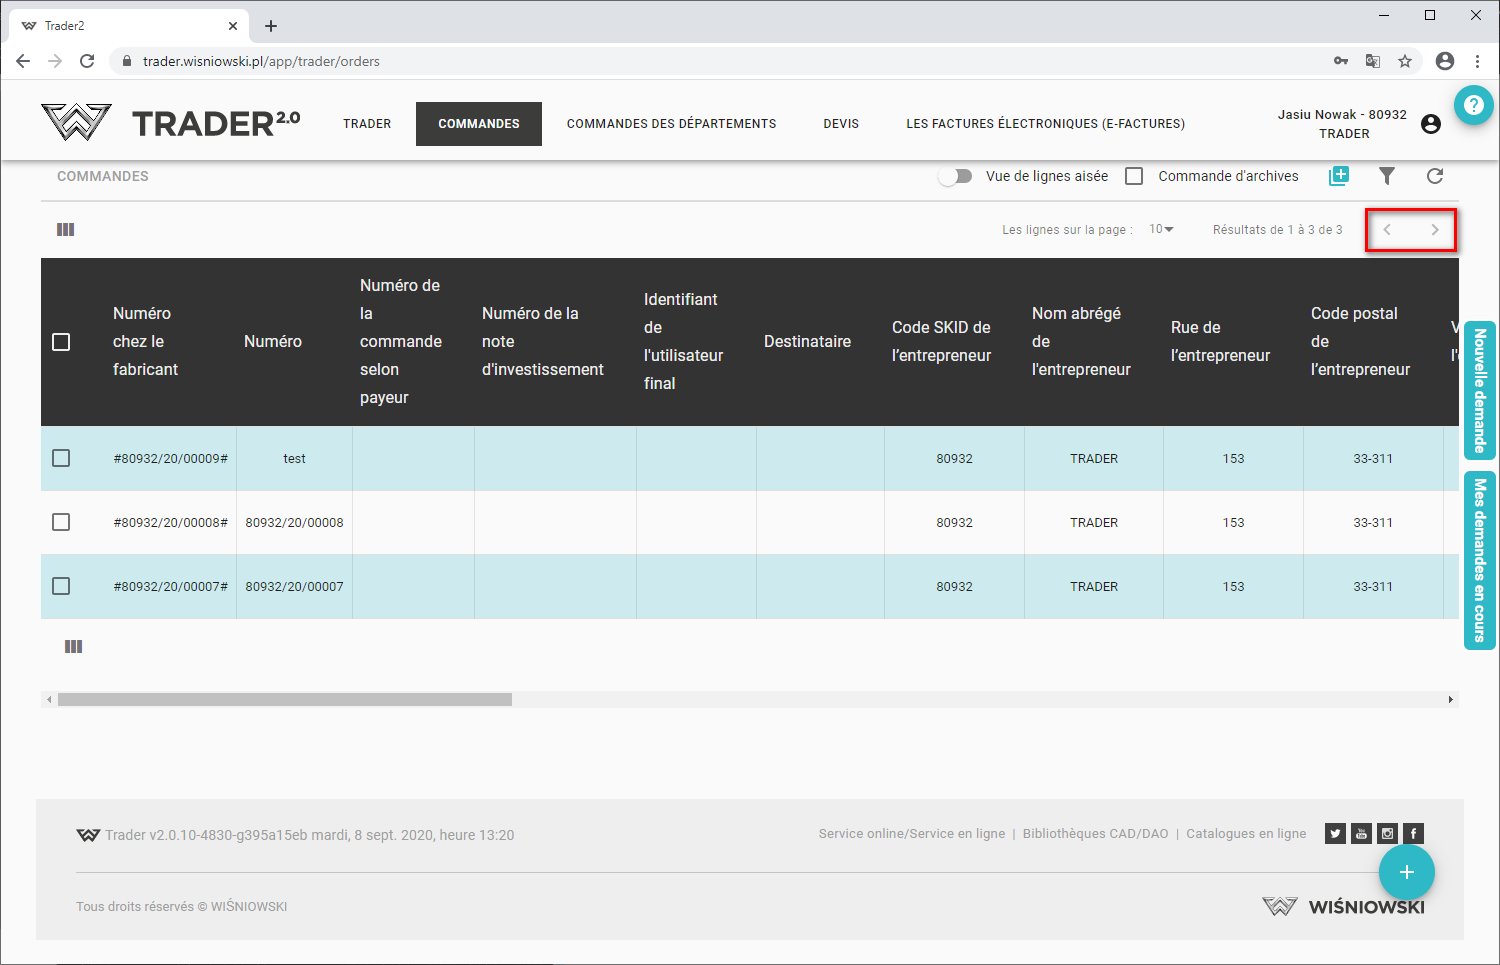This screenshot has height=965, width=1500.
Task: Click the horizontal table scrollbar thumb
Action: click(285, 700)
